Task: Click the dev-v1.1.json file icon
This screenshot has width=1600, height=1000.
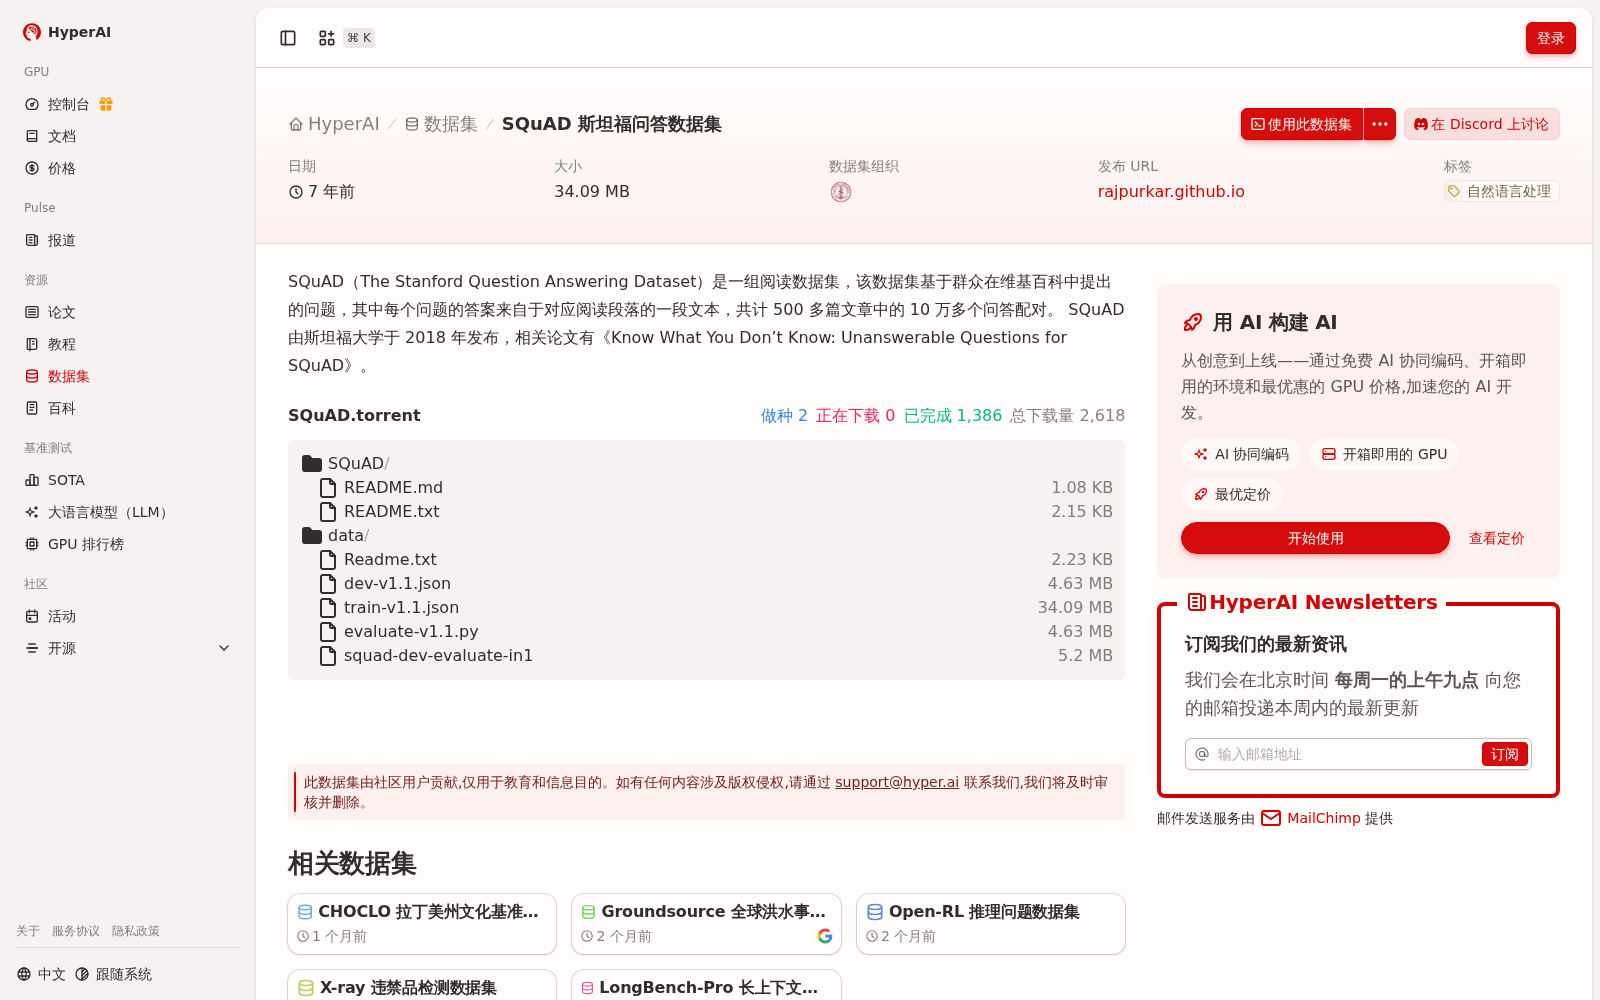Action: pyautogui.click(x=328, y=583)
